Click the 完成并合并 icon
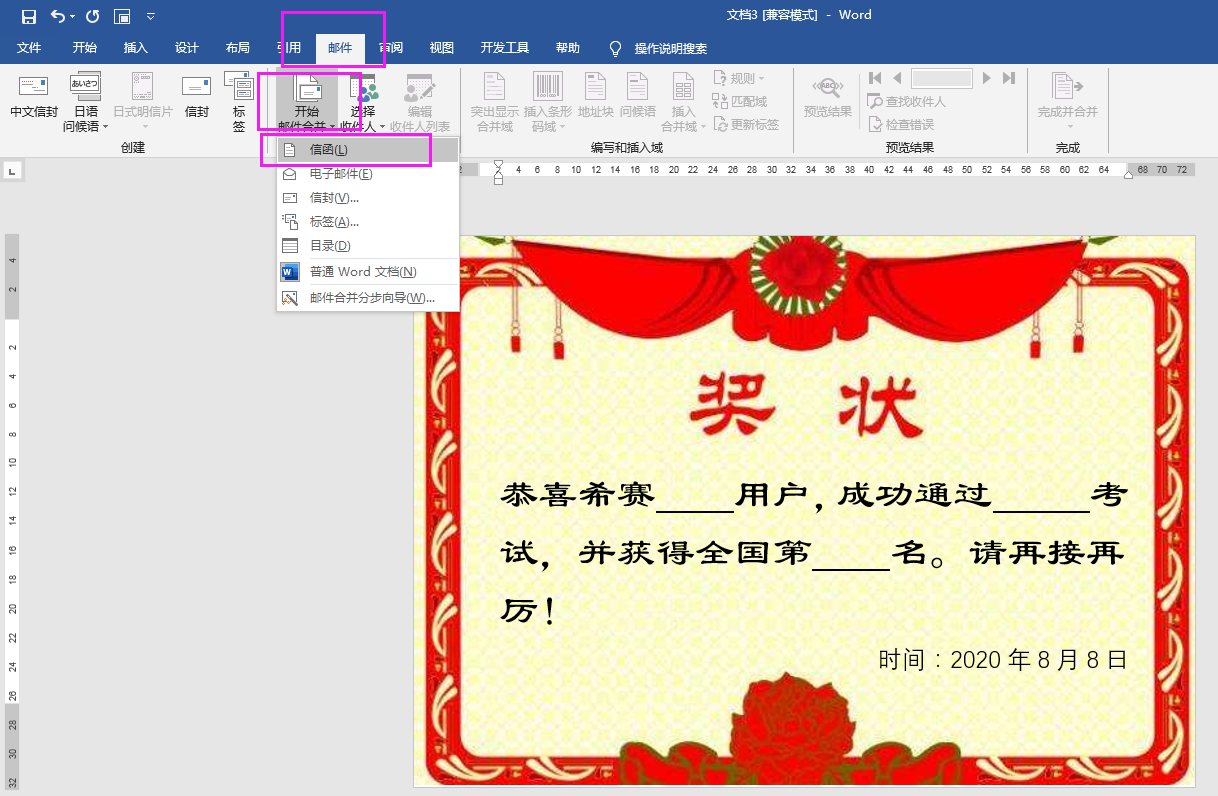 coord(1068,100)
